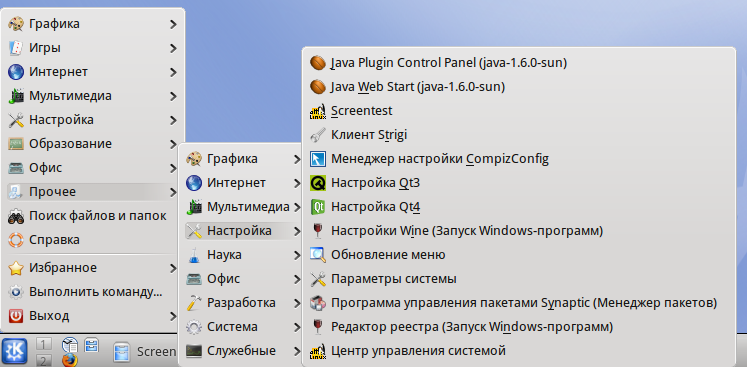Image resolution: width=747 pixels, height=367 pixels.
Task: Click the Графика palette icon in main menu
Action: click(16, 24)
